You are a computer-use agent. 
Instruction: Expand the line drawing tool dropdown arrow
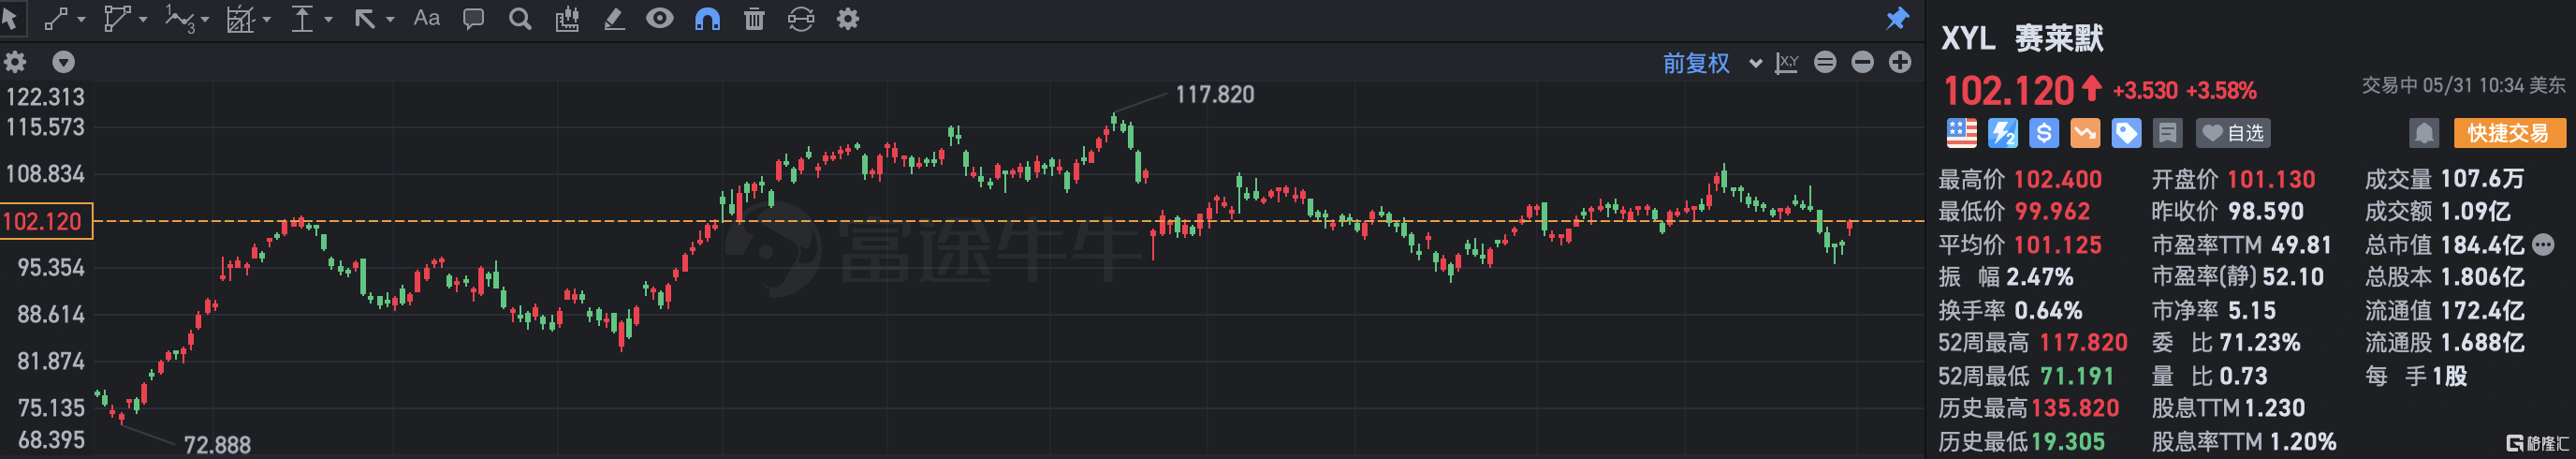[81, 19]
